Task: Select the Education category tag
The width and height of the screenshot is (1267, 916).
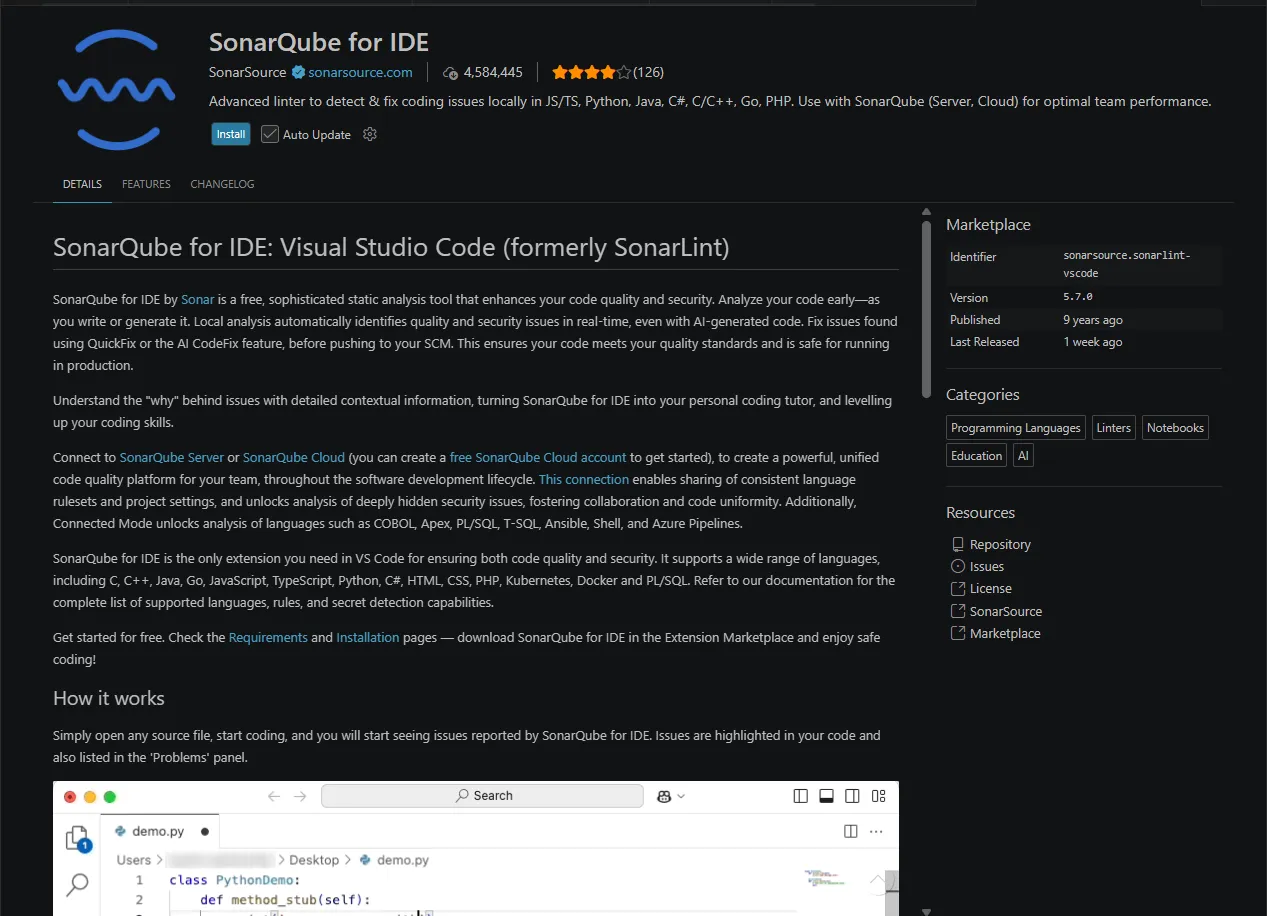Action: point(977,455)
